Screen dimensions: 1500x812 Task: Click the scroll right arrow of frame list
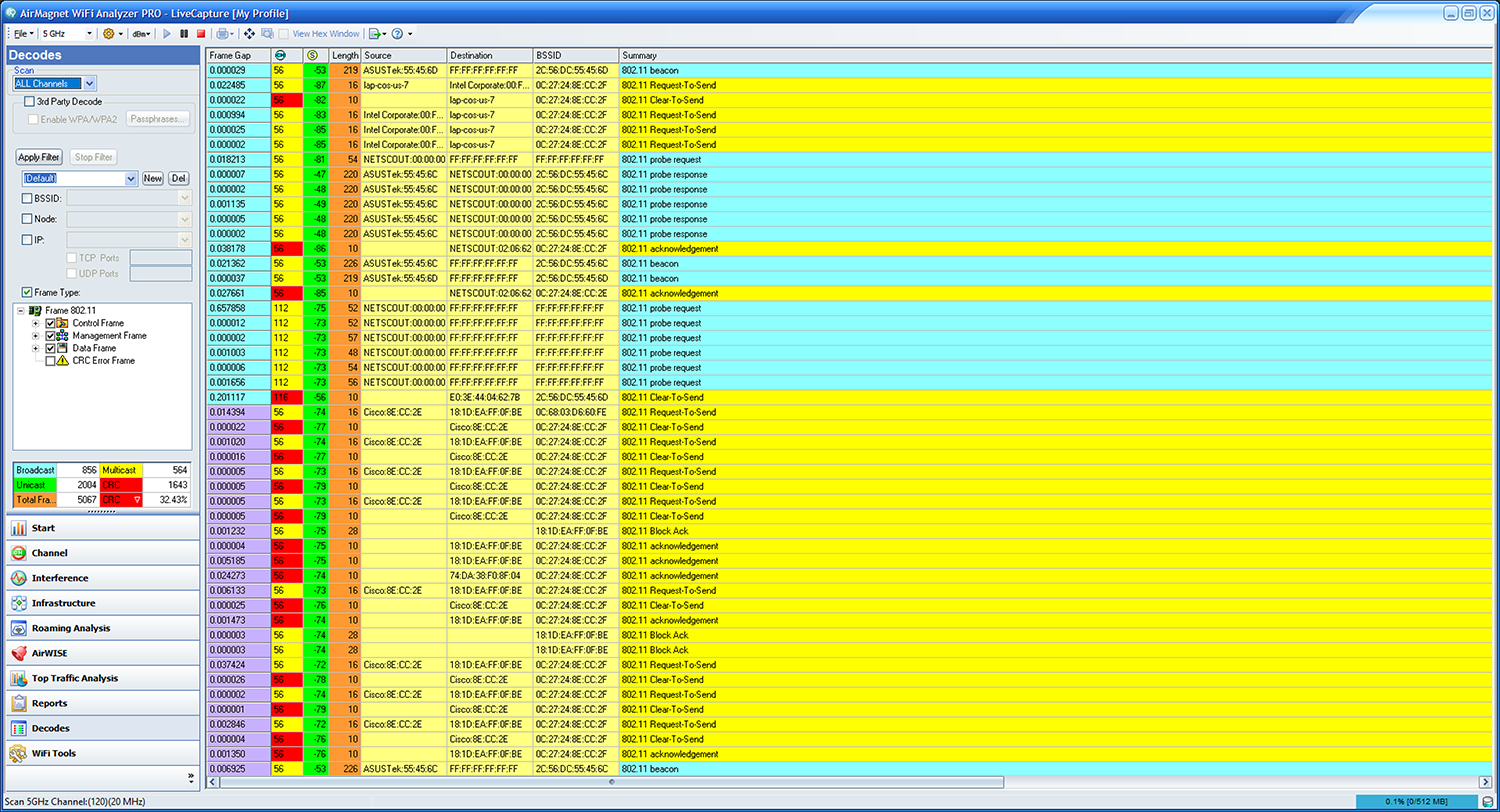point(1485,782)
